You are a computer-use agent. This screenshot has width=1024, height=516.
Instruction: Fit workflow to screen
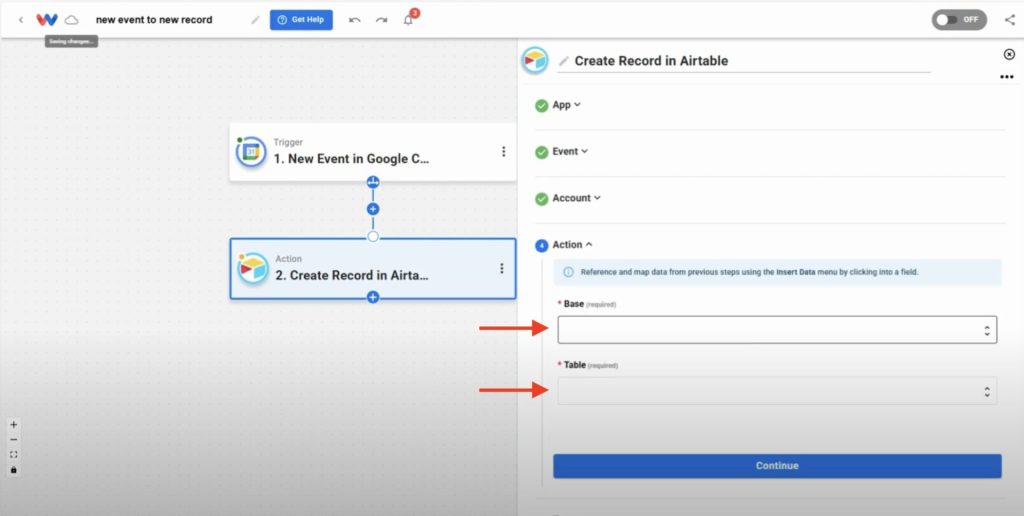(14, 455)
